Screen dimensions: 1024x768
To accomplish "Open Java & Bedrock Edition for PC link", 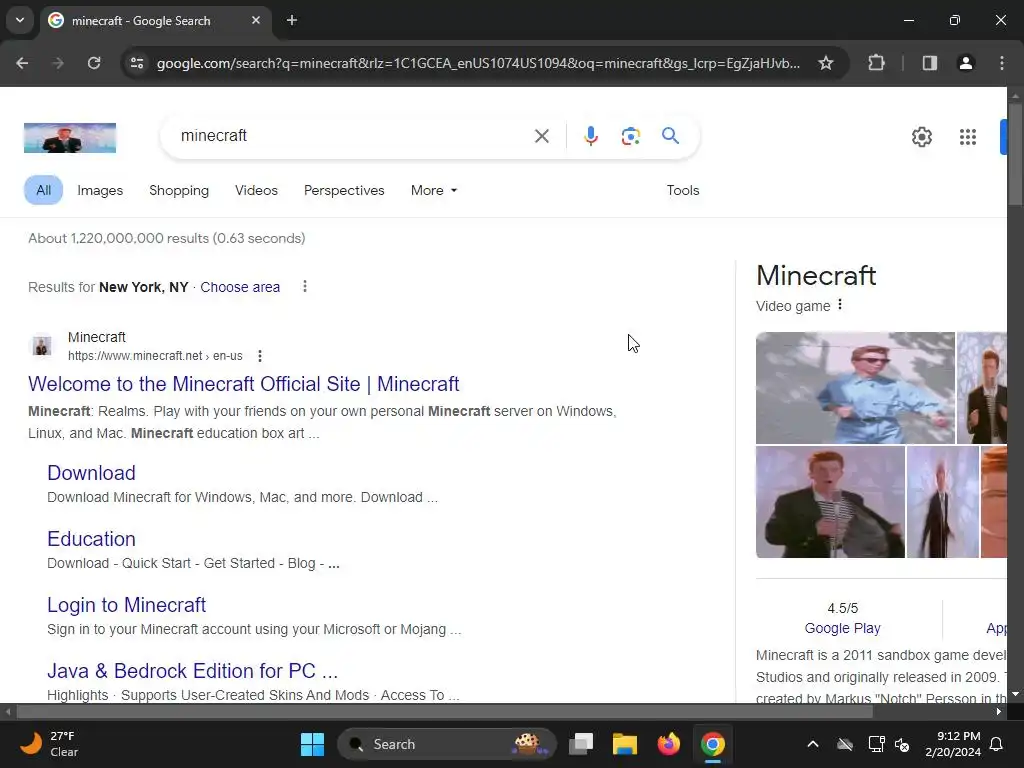I will click(x=193, y=671).
